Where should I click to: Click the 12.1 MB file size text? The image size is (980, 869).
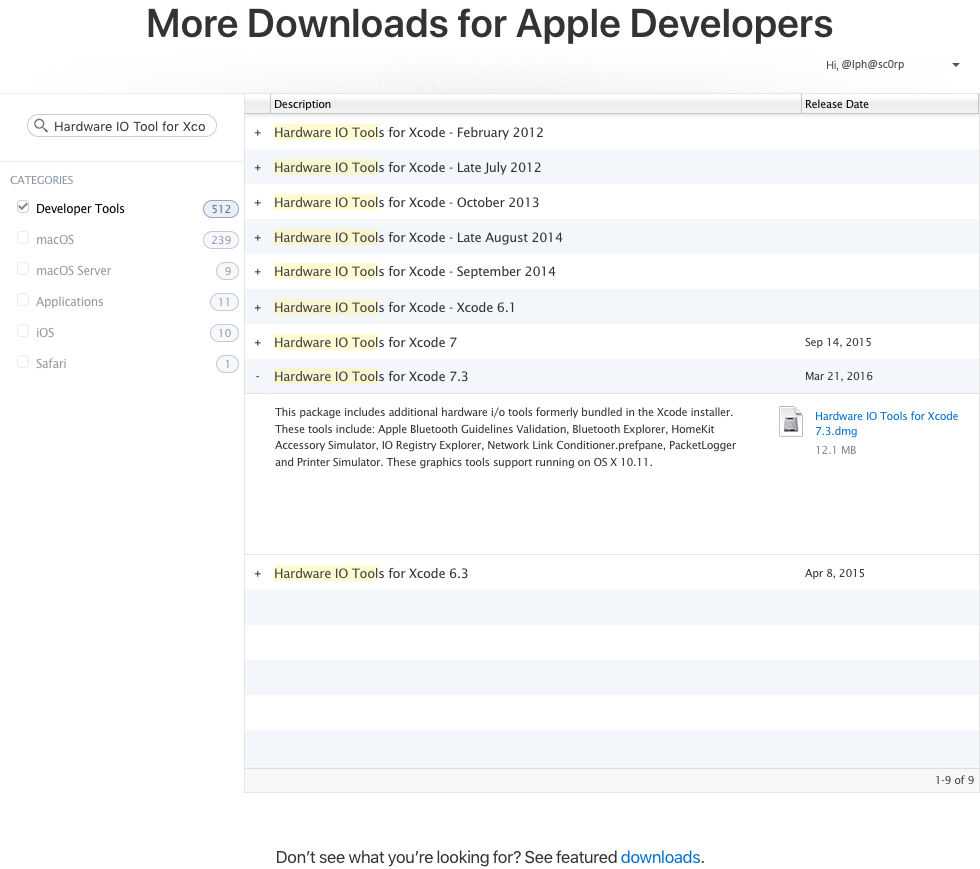[x=836, y=450]
